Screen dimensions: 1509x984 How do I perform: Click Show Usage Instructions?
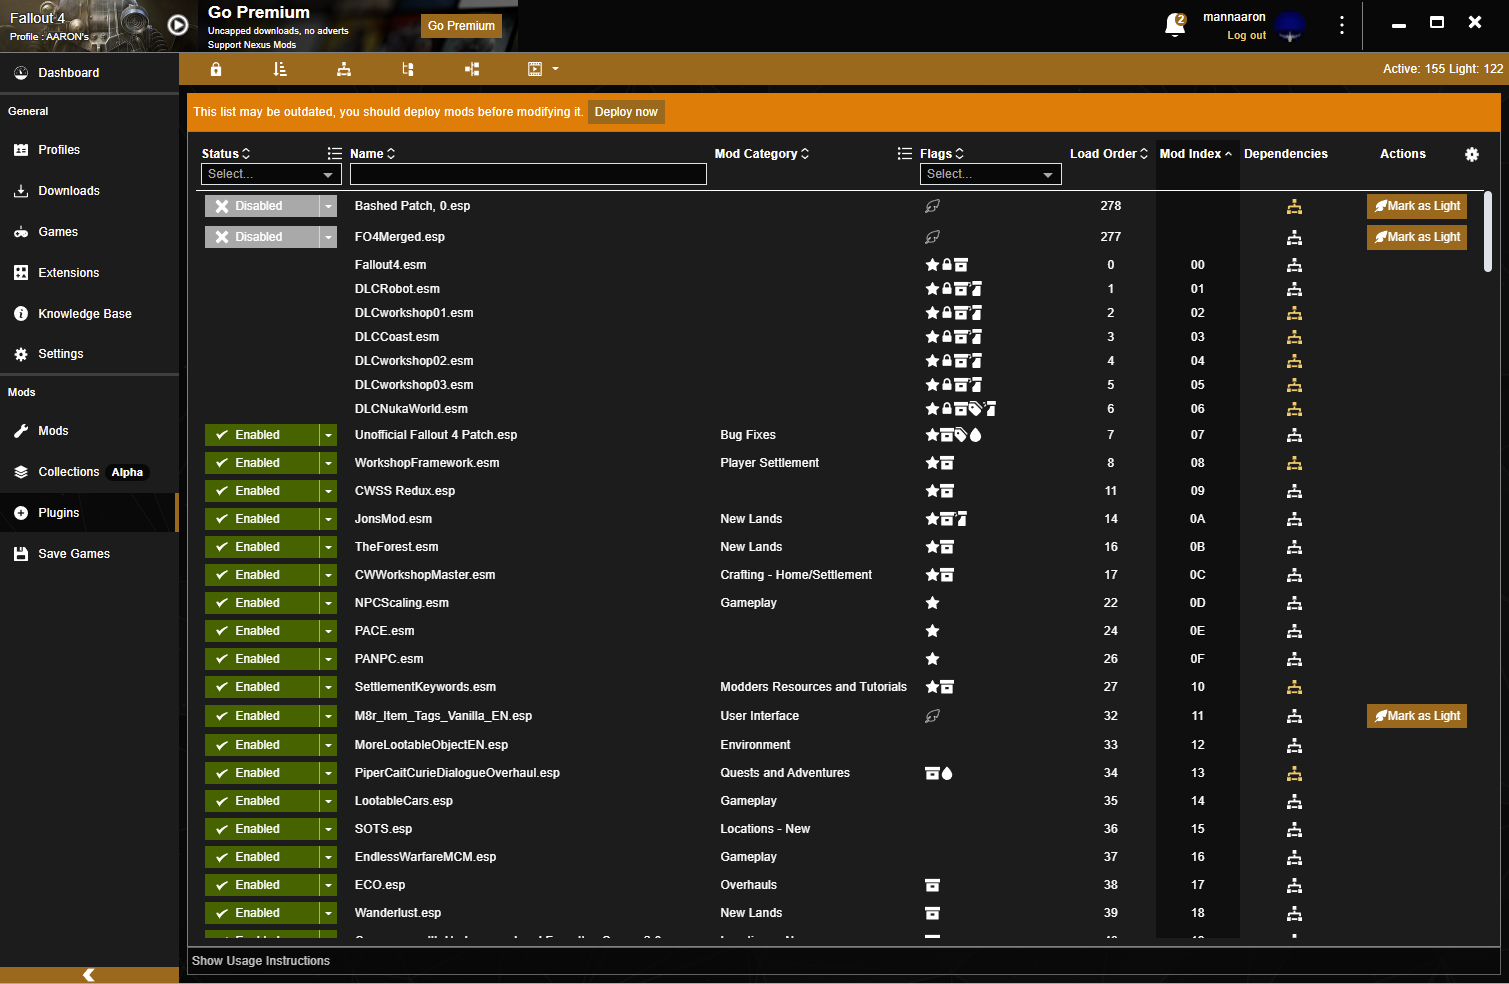(x=261, y=961)
